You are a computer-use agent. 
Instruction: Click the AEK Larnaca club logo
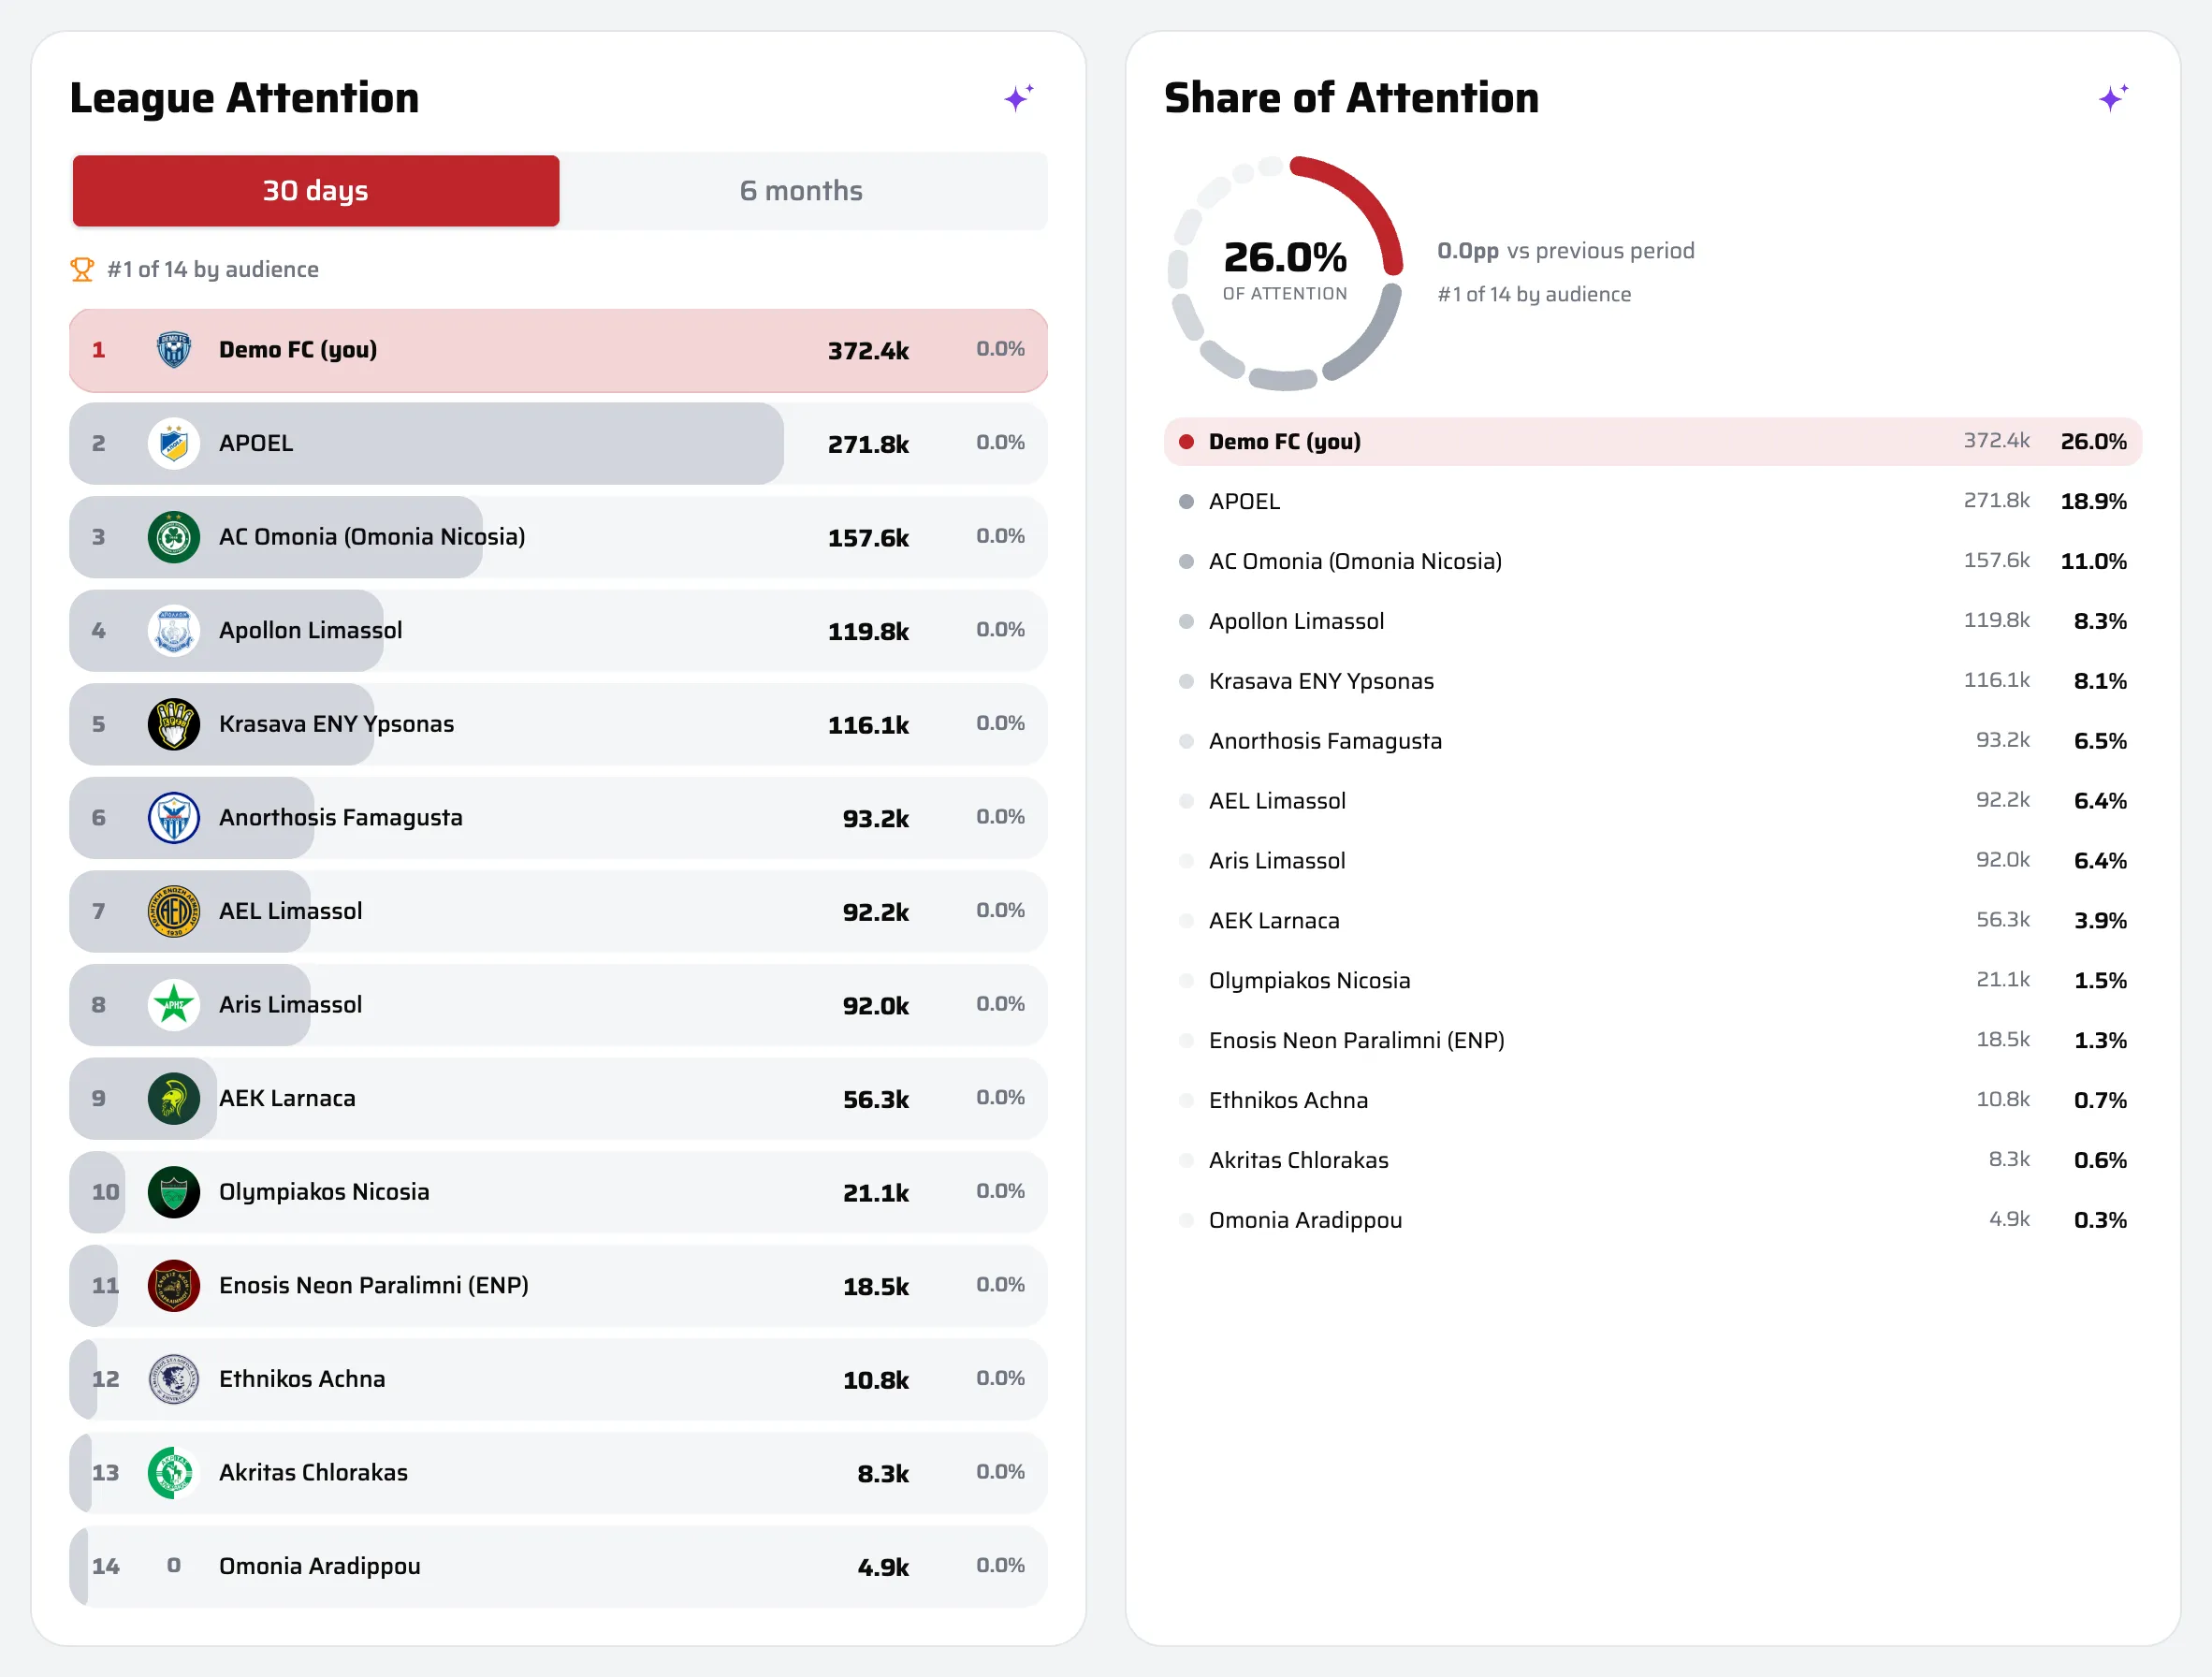[174, 1098]
